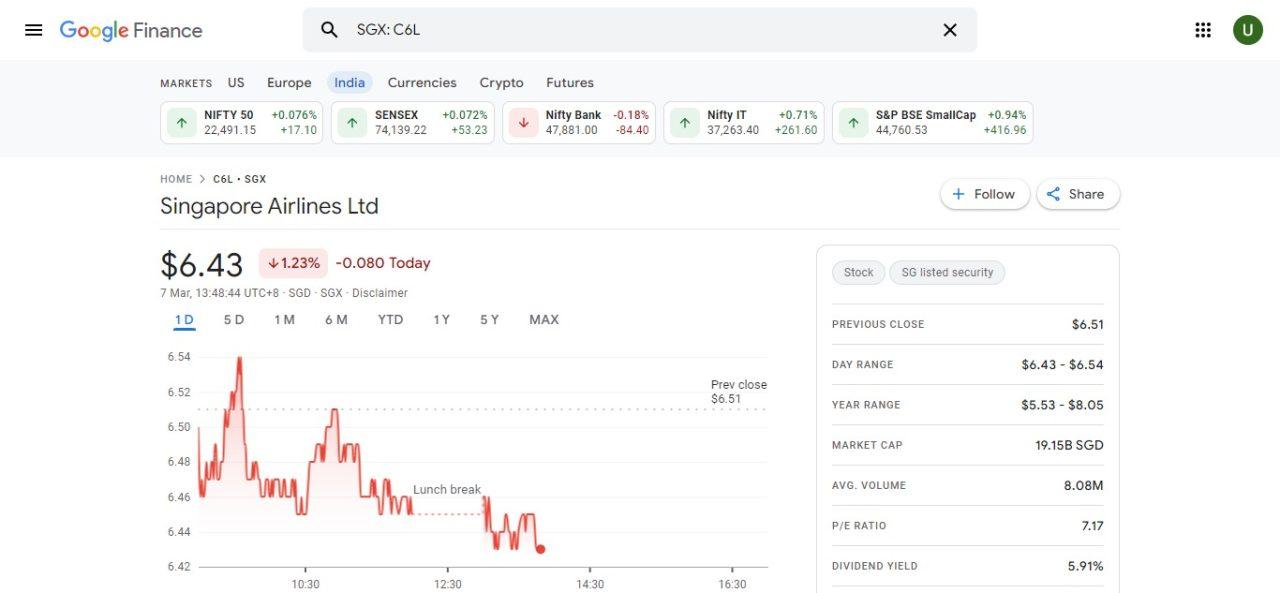
Task: Switch chart to 5Y range
Action: (x=489, y=320)
